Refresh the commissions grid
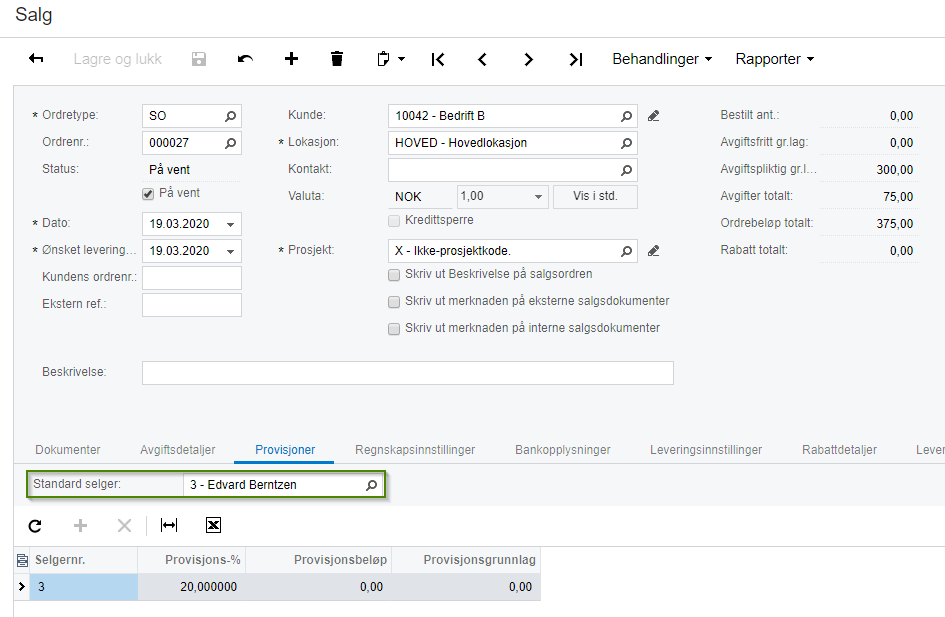Screen dimensions: 945x617 [x=35, y=525]
